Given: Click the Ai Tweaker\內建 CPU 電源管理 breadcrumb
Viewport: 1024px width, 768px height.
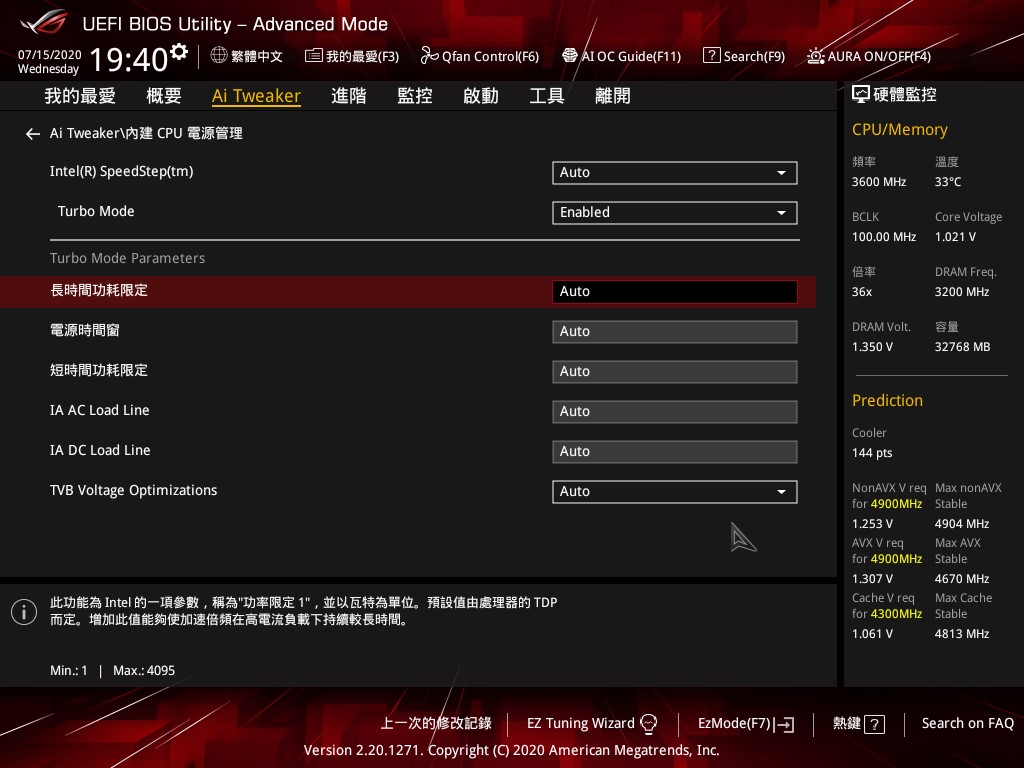Looking at the screenshot, I should (x=146, y=133).
